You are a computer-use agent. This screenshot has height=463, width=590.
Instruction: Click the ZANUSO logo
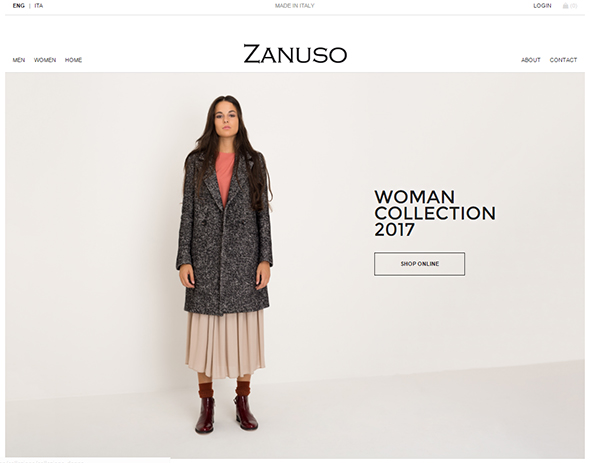pos(295,54)
